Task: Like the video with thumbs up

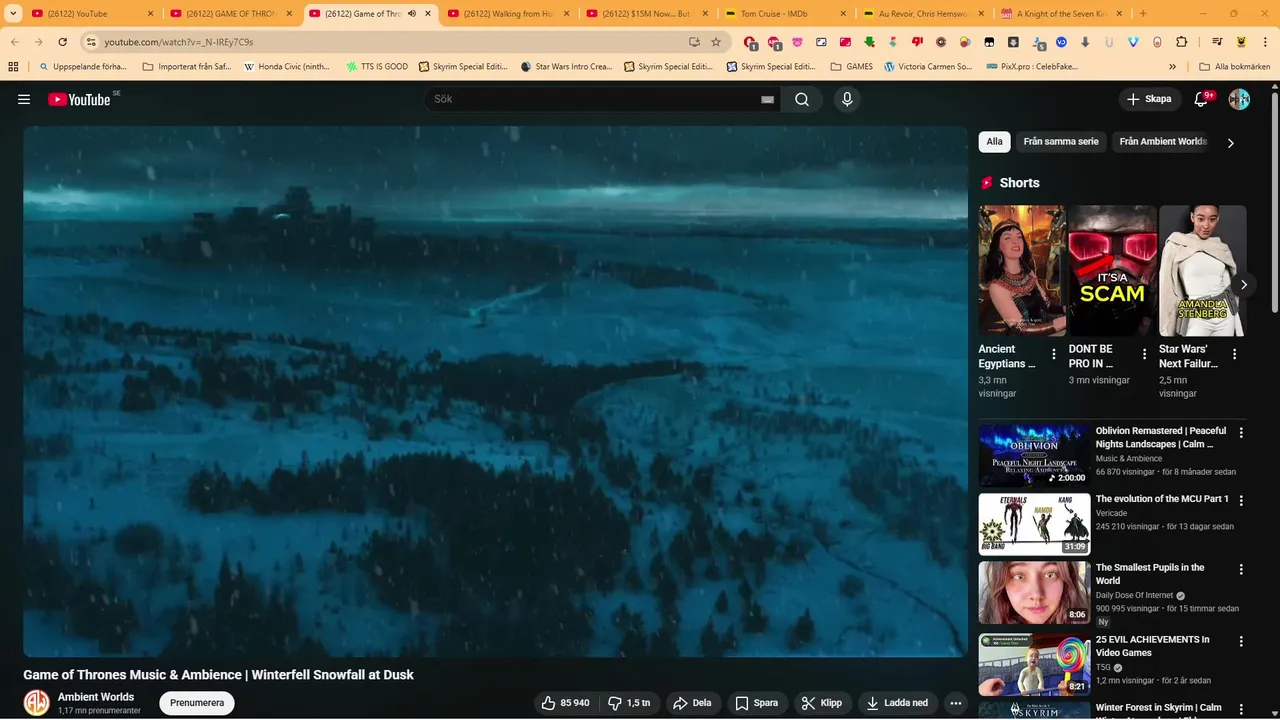Action: tap(566, 703)
